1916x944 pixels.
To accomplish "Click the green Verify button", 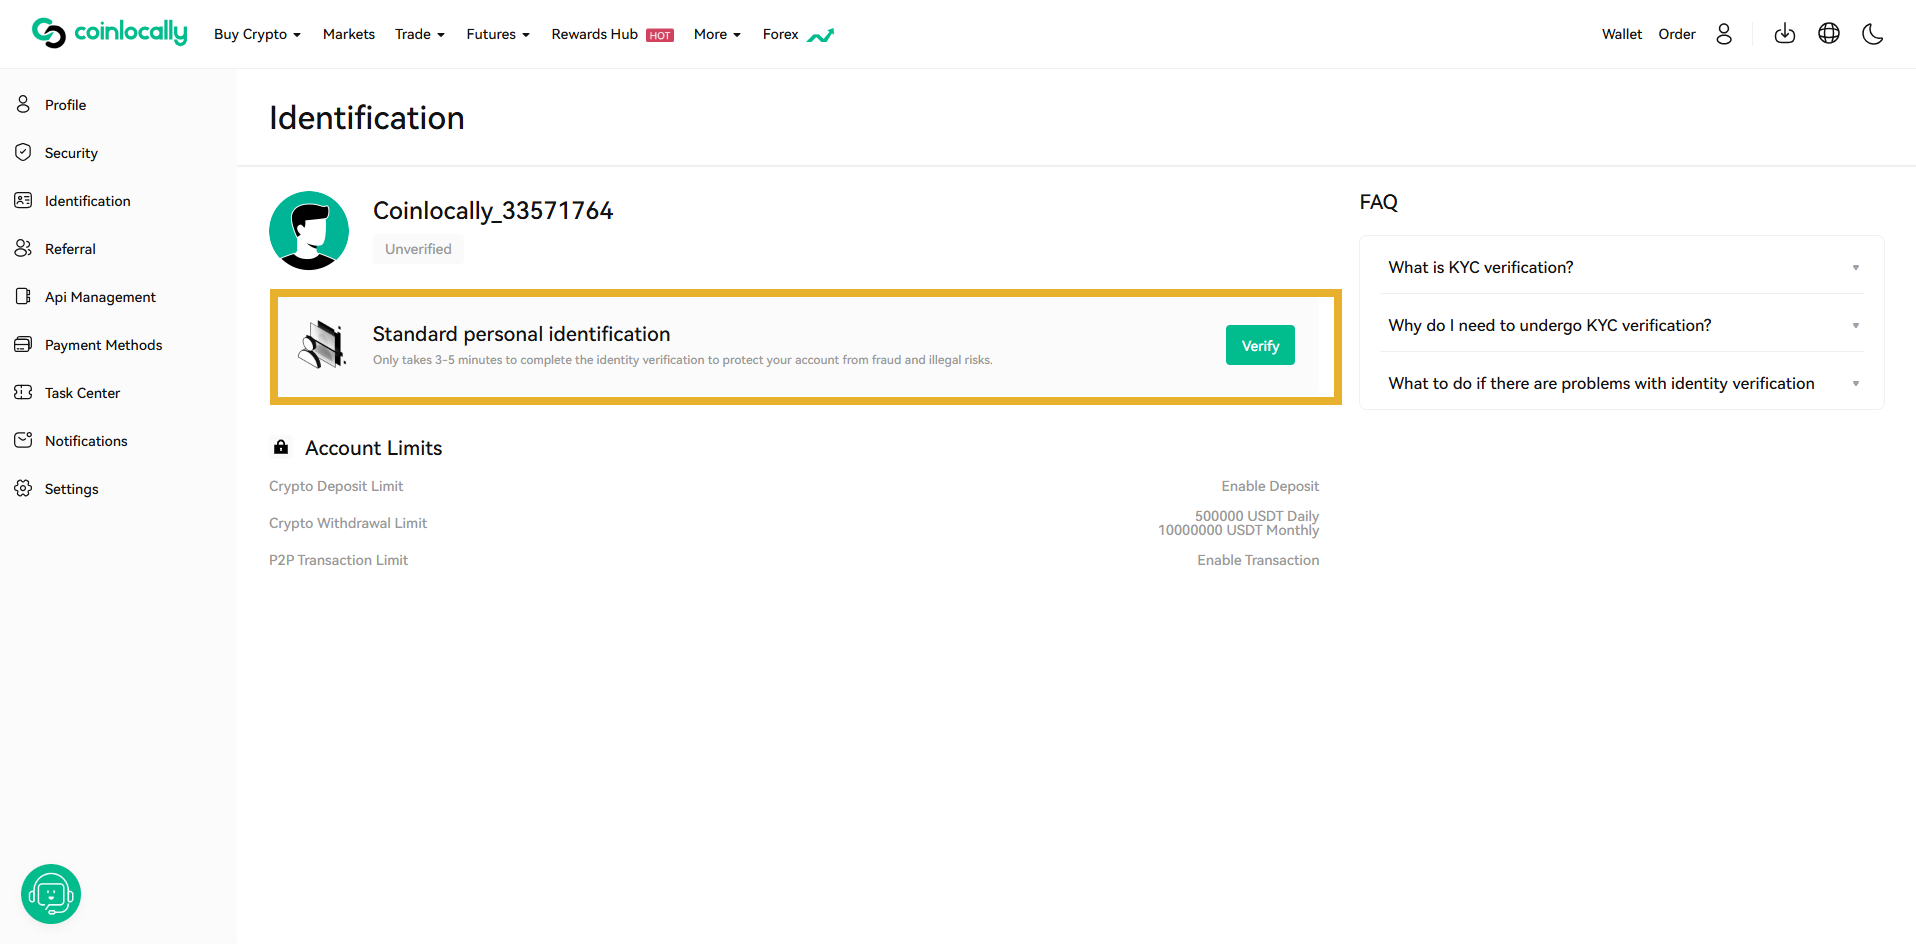I will (x=1260, y=345).
